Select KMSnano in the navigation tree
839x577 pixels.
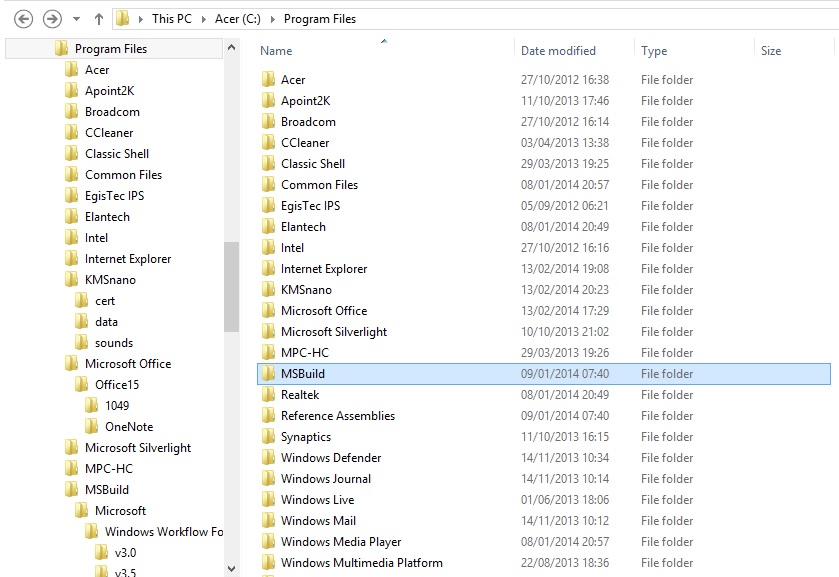110,280
